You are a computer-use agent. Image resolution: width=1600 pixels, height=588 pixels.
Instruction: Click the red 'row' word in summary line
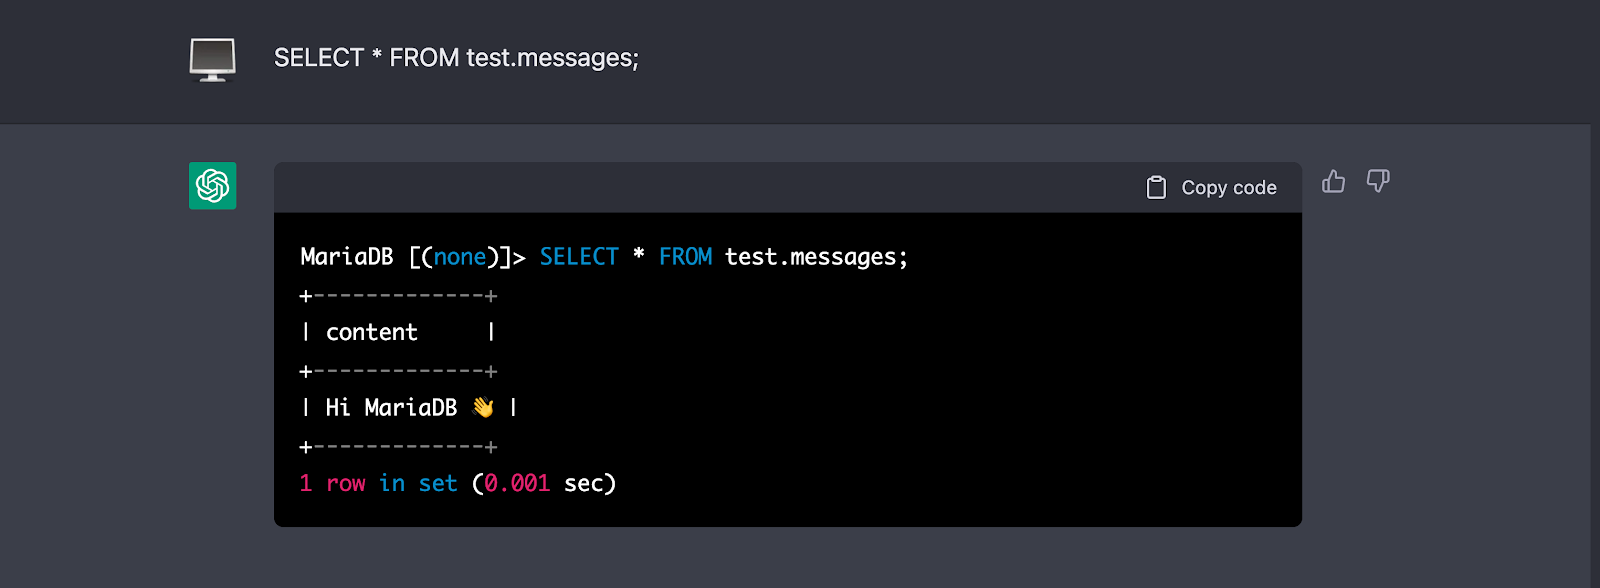pyautogui.click(x=345, y=484)
